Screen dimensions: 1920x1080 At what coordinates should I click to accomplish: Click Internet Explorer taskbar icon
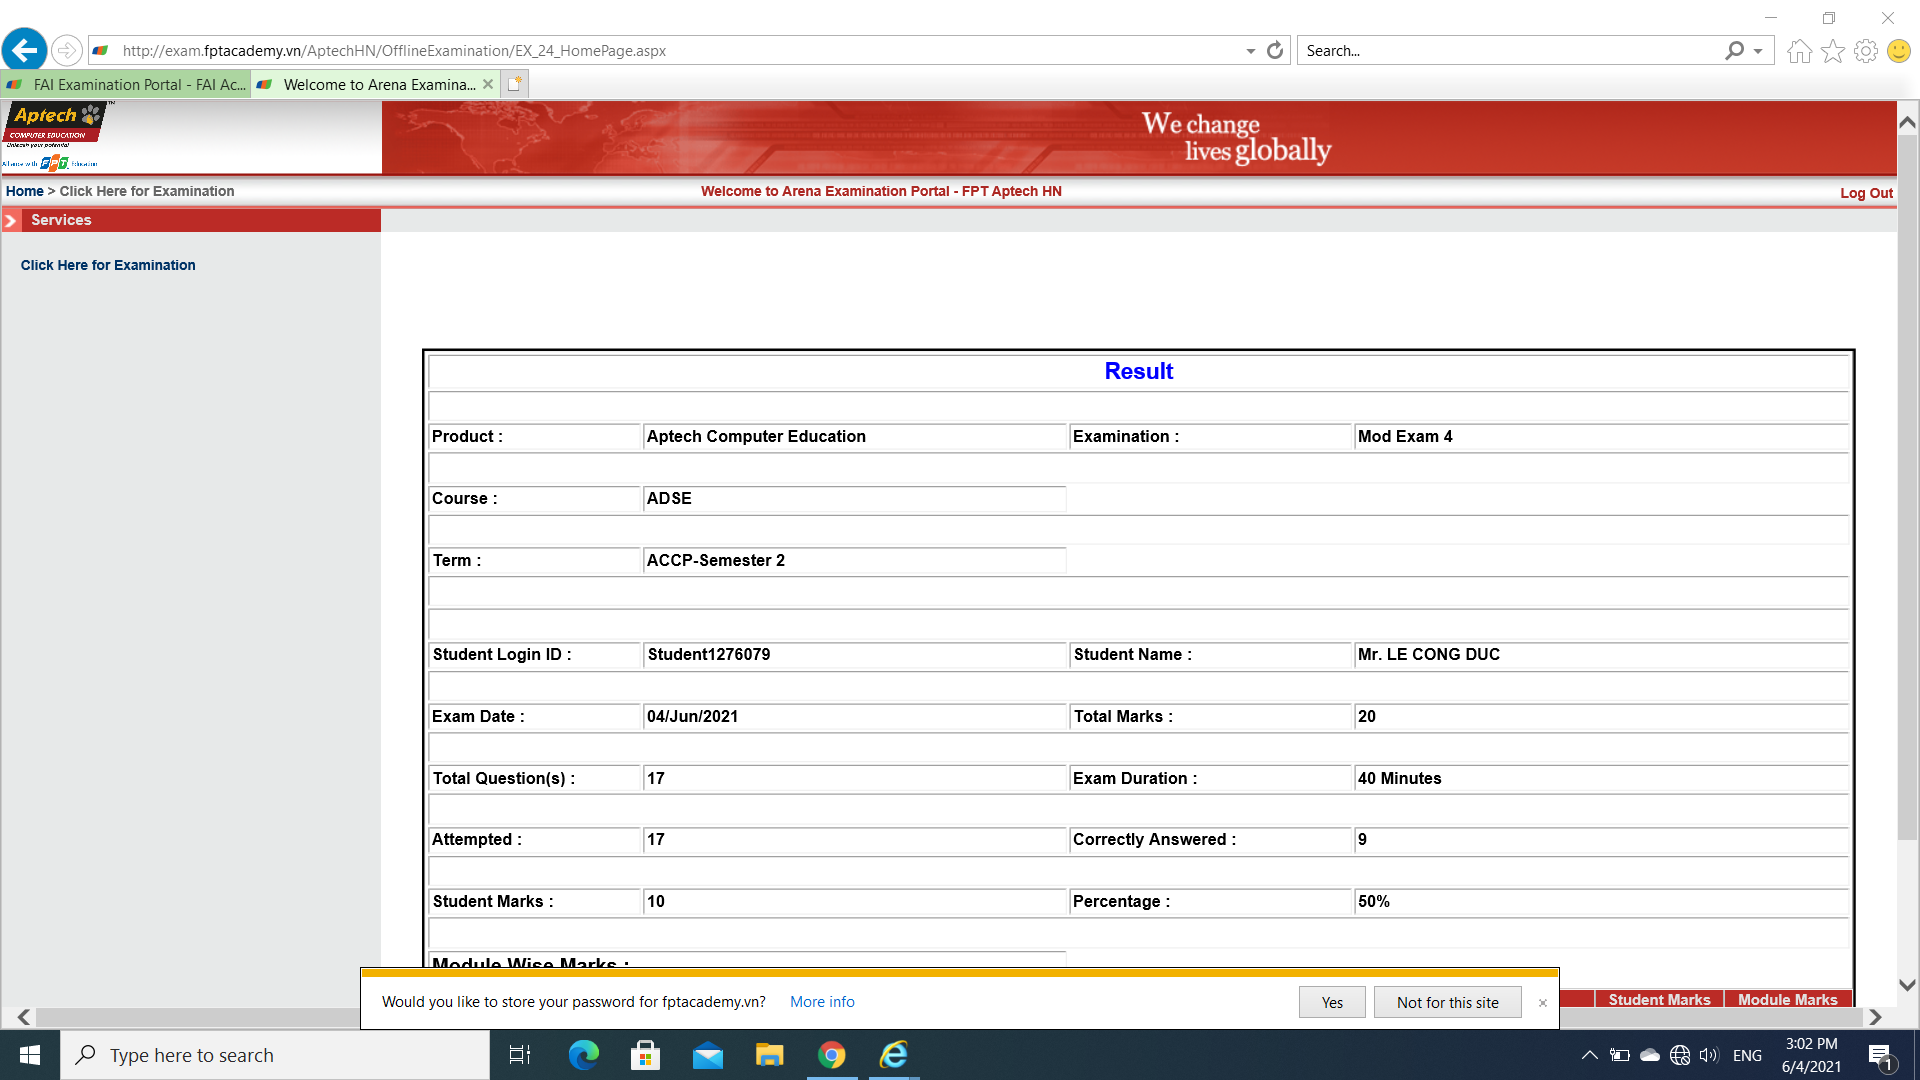[893, 1055]
